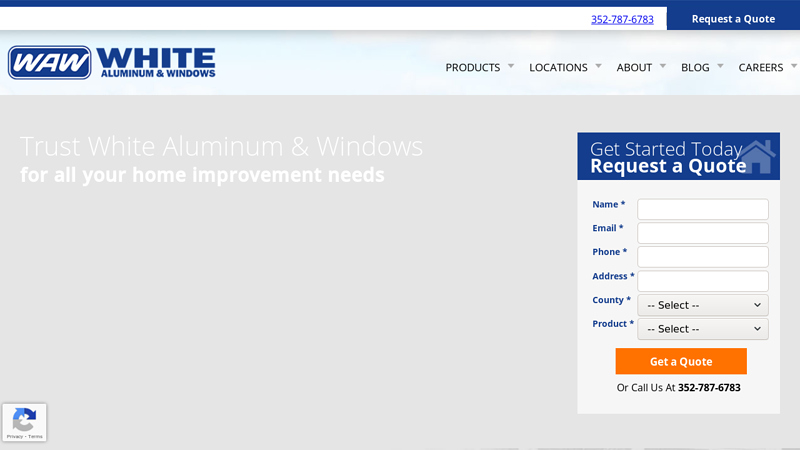Screen dimensions: 800x450
Task: Expand the Careers menu arrow
Action: pyautogui.click(x=794, y=66)
